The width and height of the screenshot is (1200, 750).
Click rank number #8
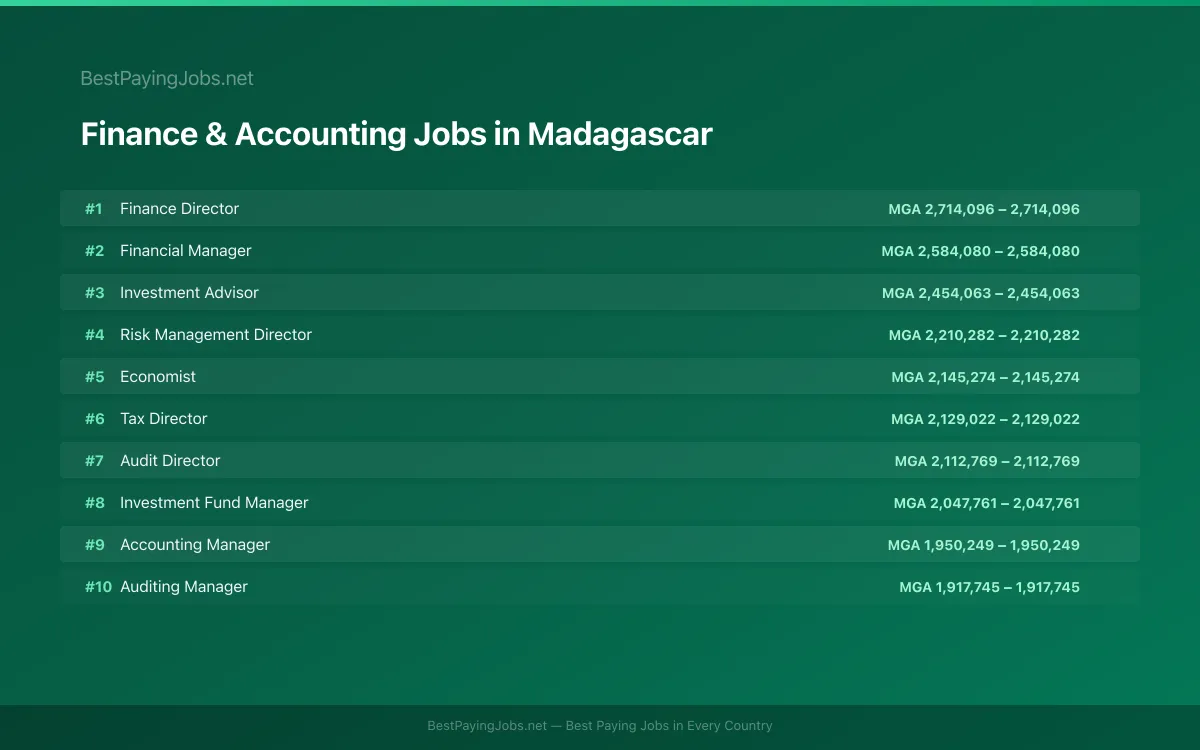pyautogui.click(x=94, y=503)
